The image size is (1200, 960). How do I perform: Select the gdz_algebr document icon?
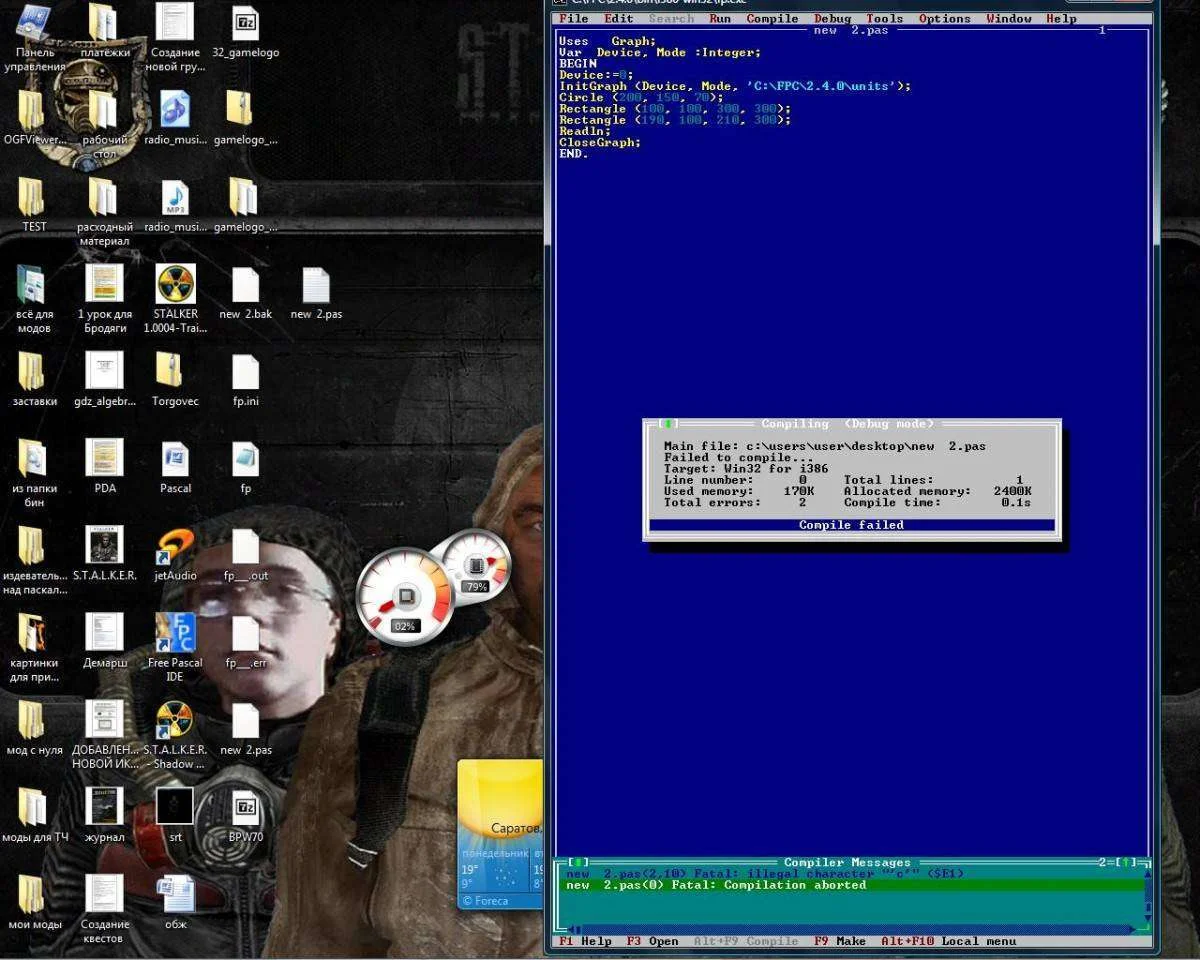click(105, 380)
